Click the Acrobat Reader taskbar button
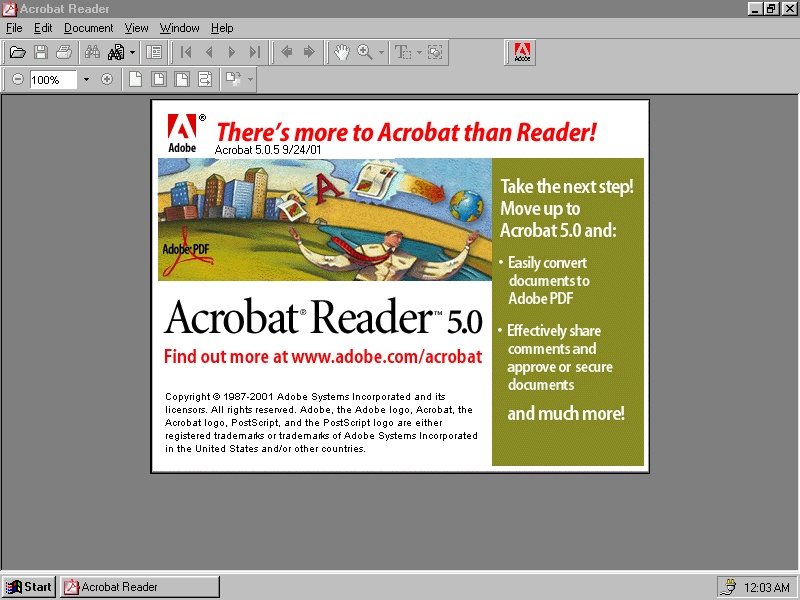 140,587
